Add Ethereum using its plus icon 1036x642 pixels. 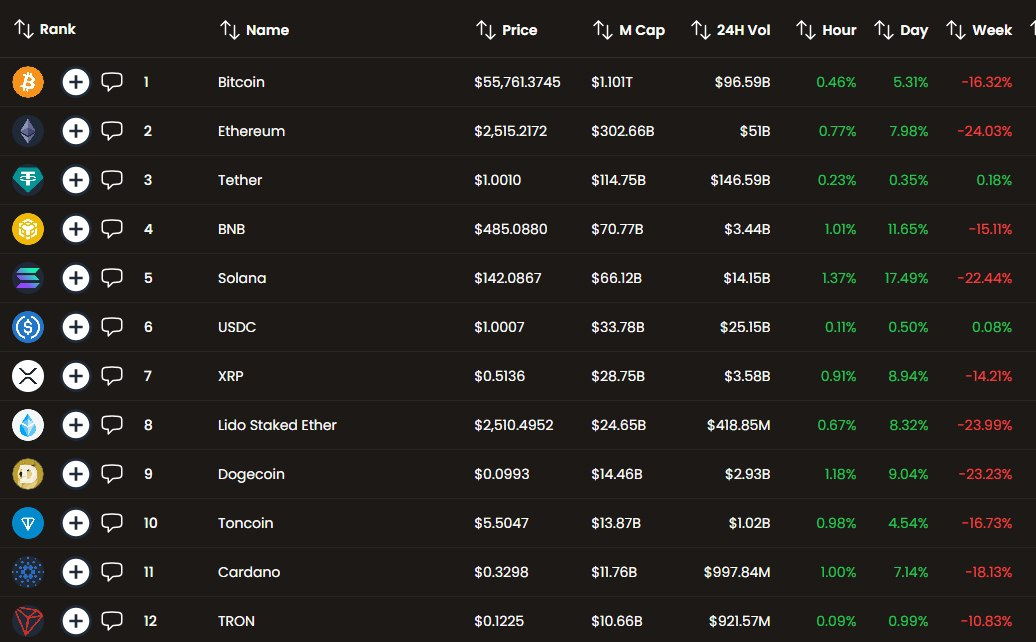coord(76,131)
